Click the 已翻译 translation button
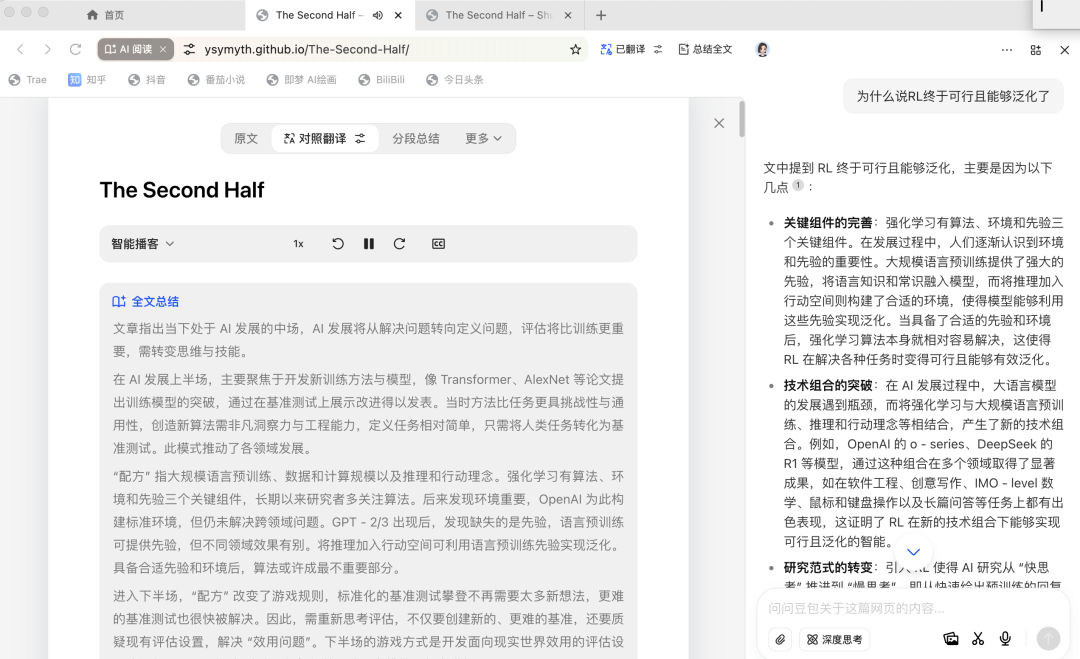 623,49
